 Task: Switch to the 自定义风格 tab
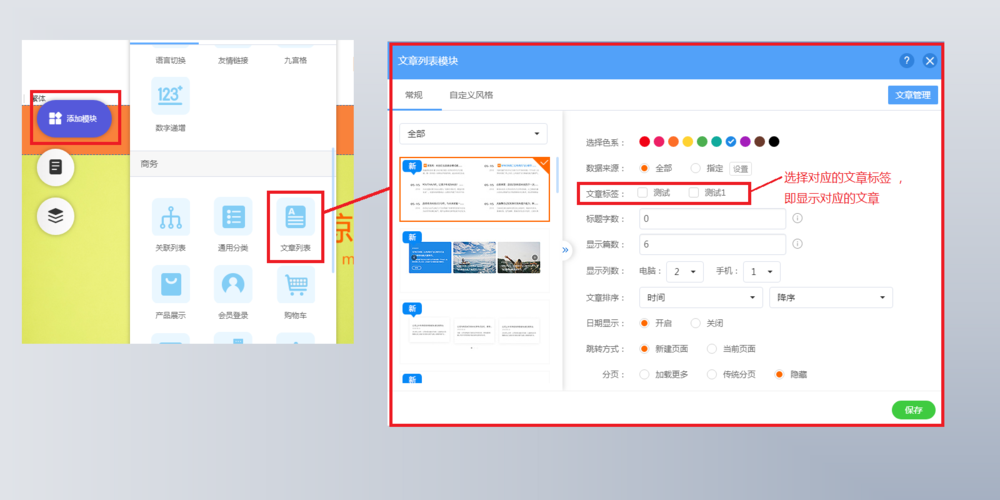(470, 95)
